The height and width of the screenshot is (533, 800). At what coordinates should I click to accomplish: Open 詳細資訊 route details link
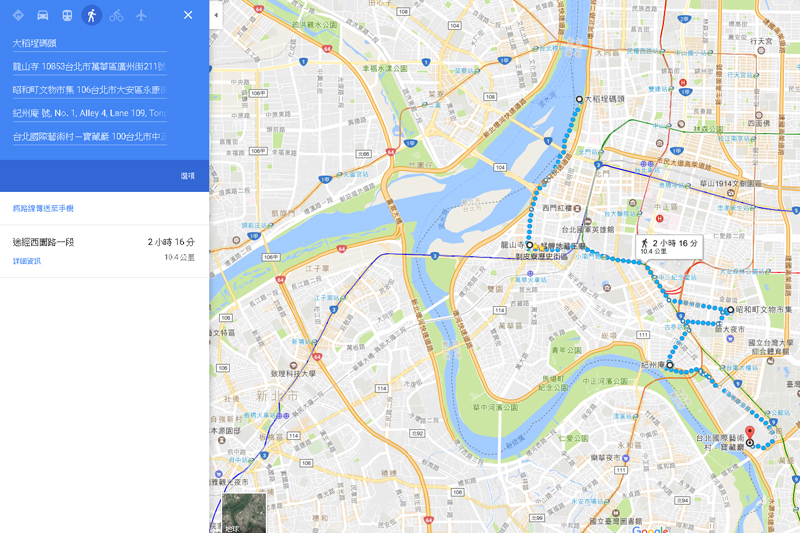tap(27, 261)
